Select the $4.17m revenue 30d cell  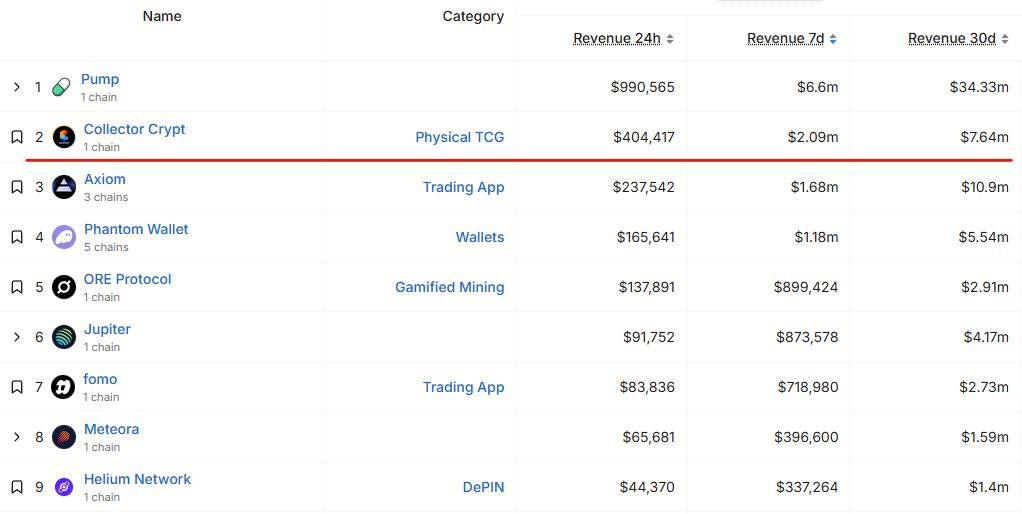click(986, 337)
